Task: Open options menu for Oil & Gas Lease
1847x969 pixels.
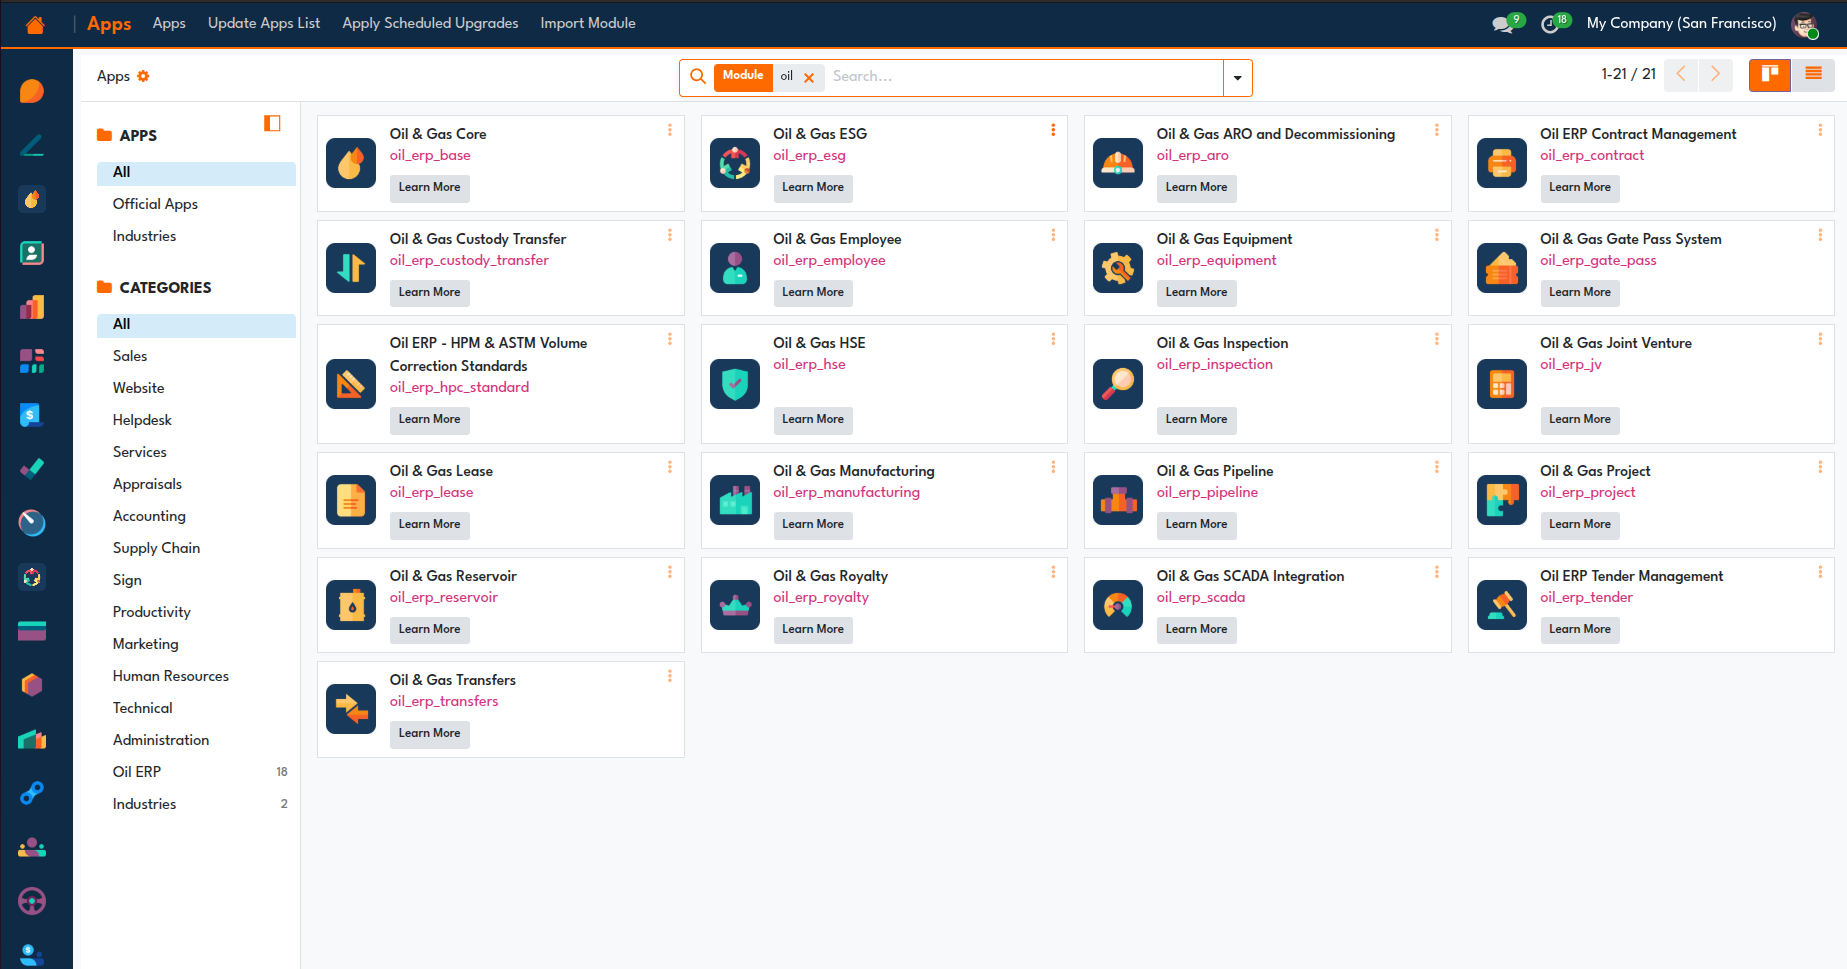Action: tap(670, 467)
